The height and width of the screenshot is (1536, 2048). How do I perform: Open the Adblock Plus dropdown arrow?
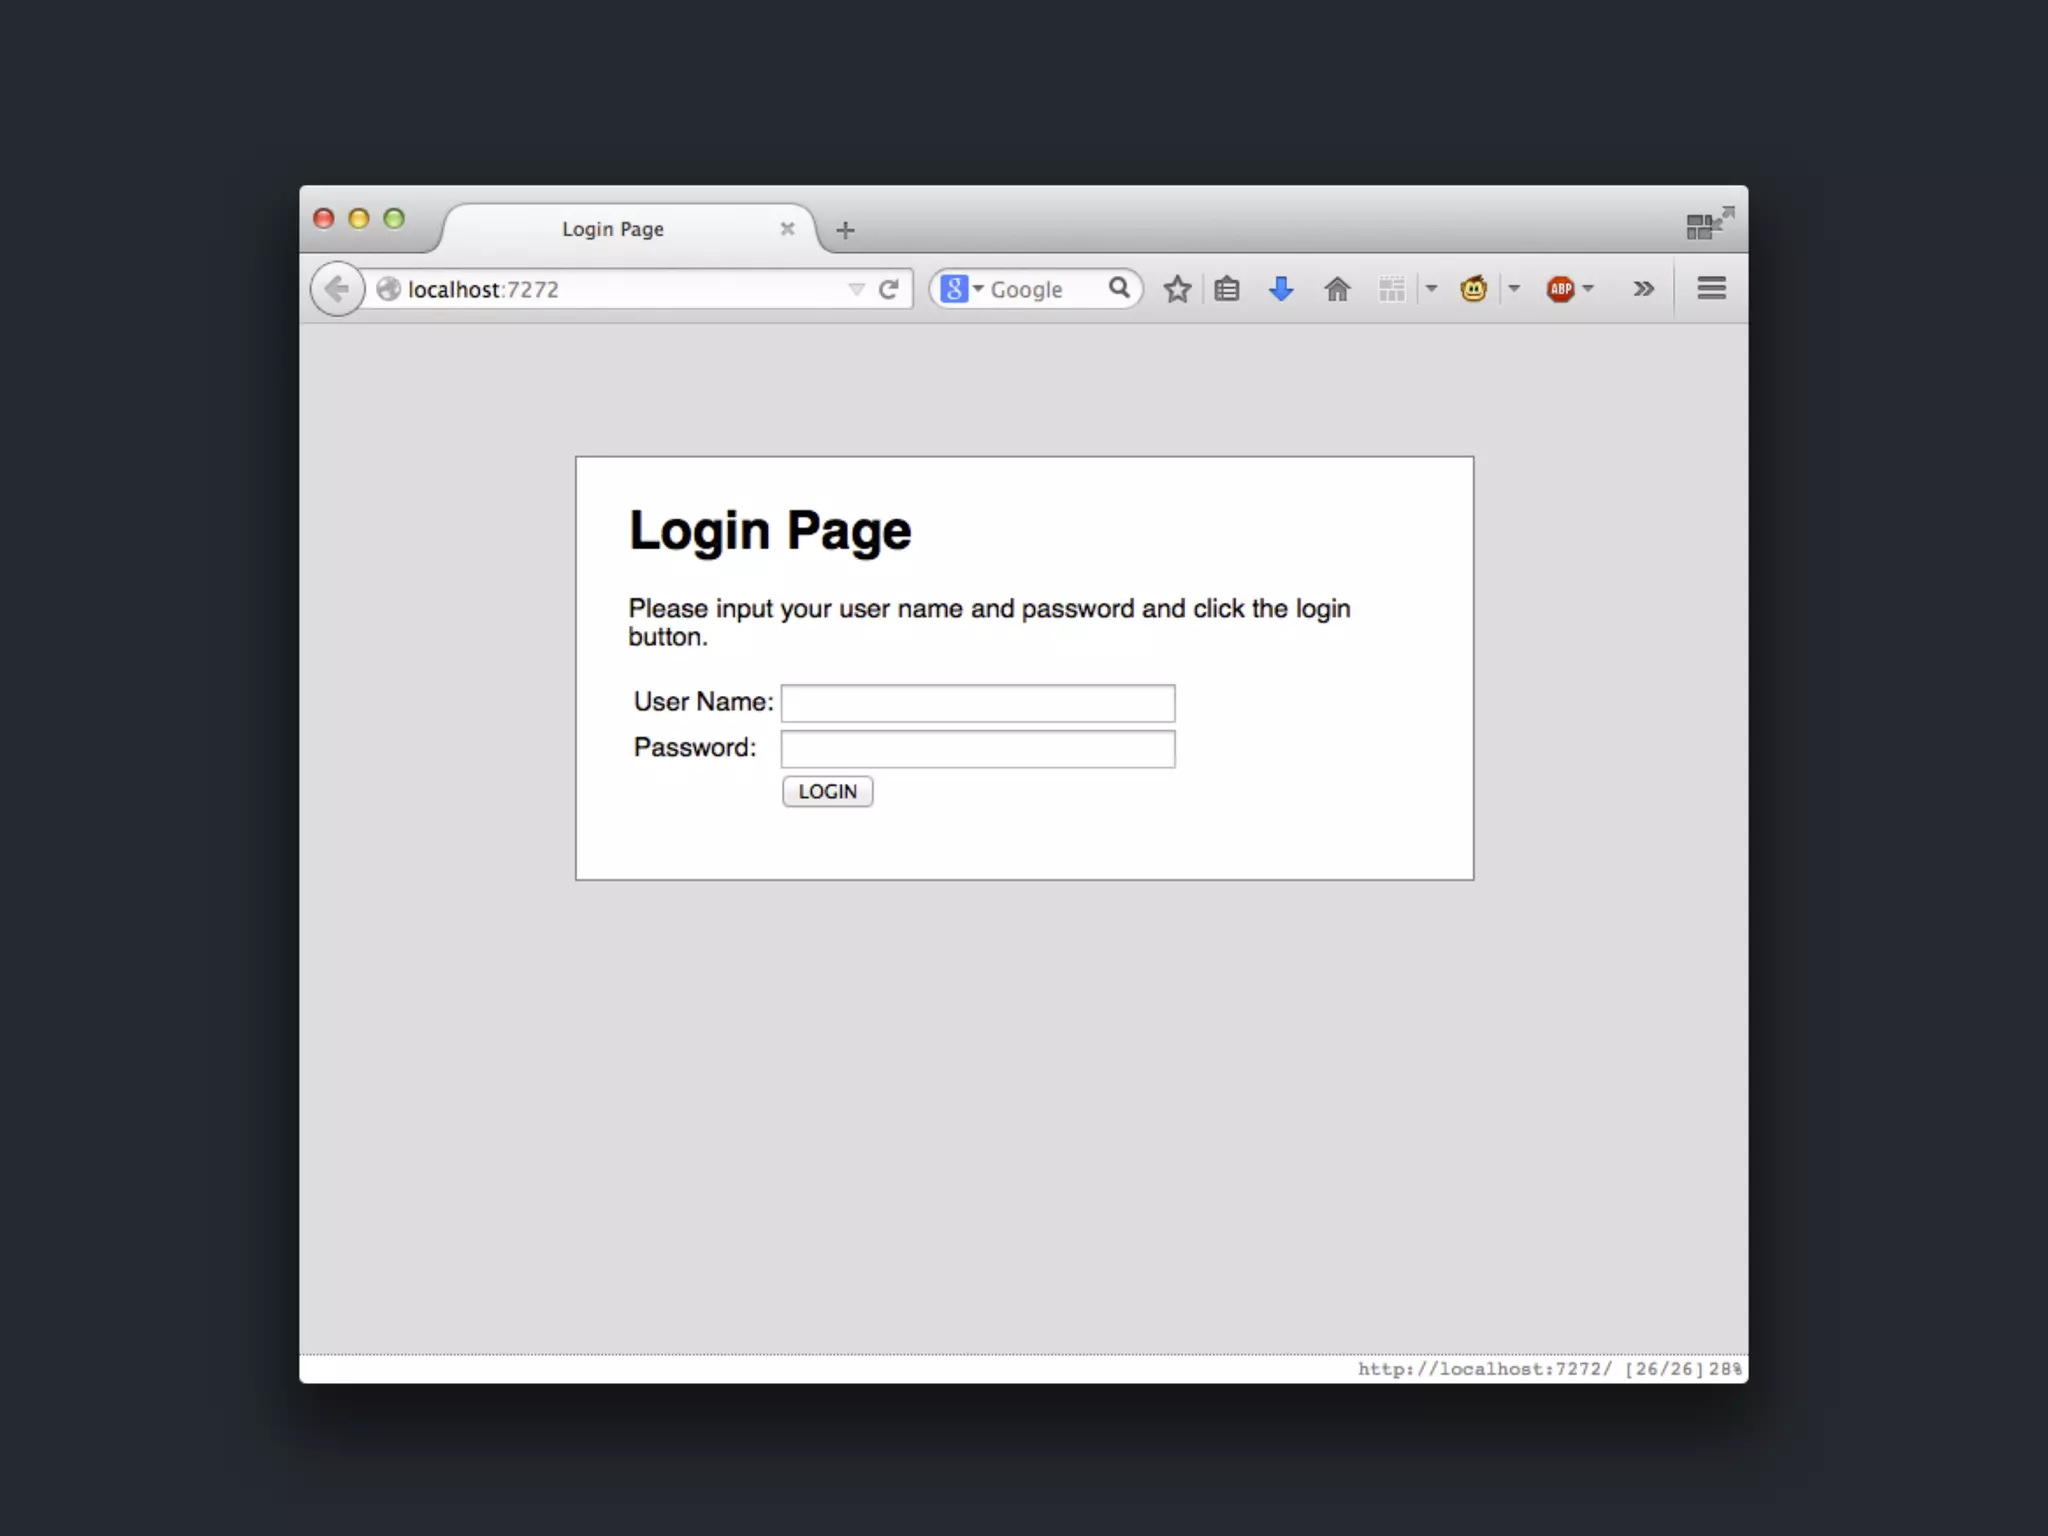(1588, 289)
